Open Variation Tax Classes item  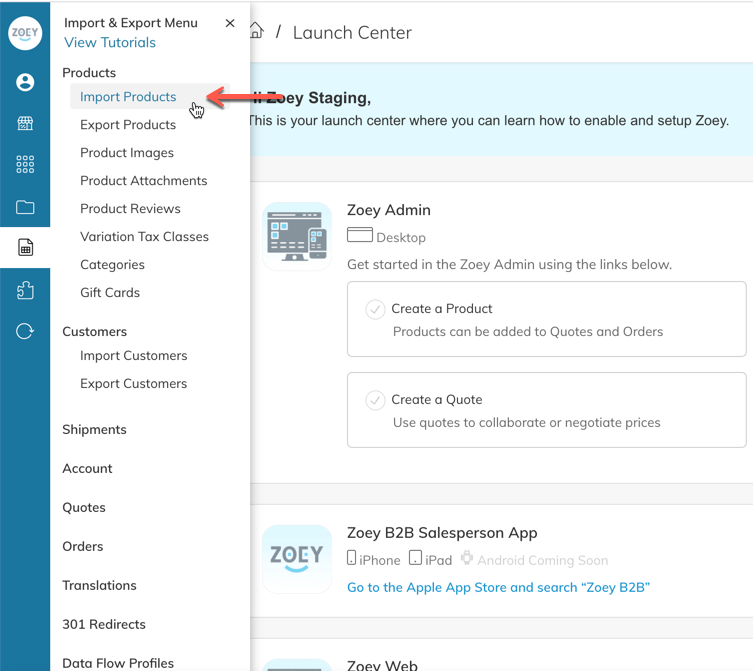coord(145,236)
